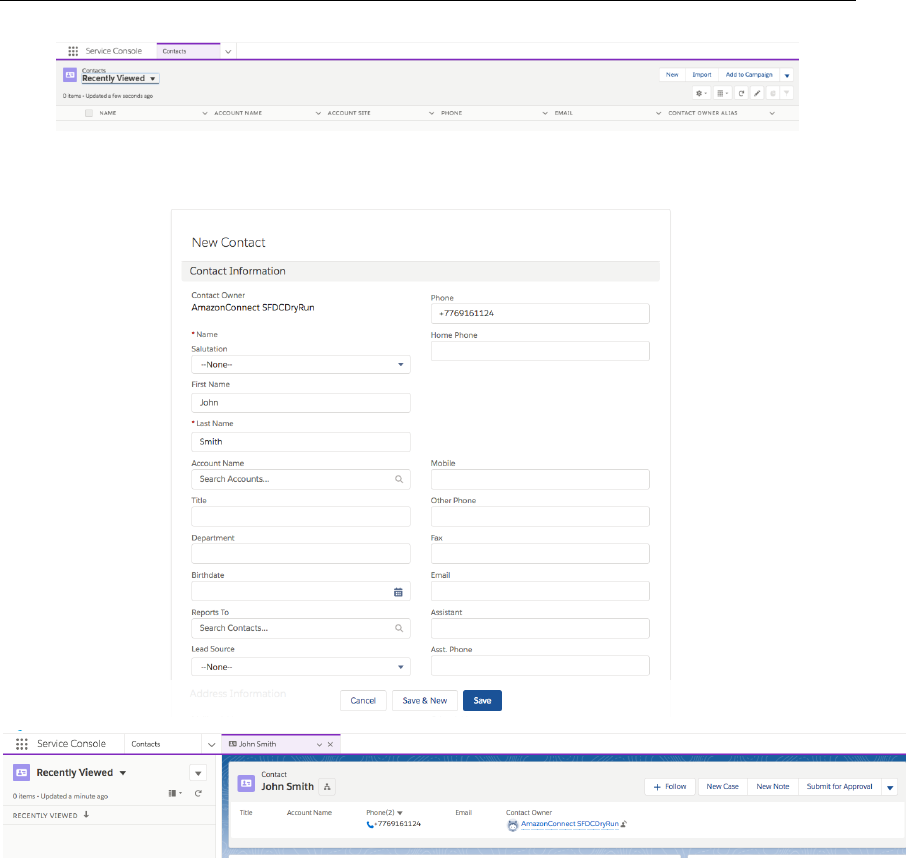Click the Follow button
The image size is (906, 858).
pos(670,787)
